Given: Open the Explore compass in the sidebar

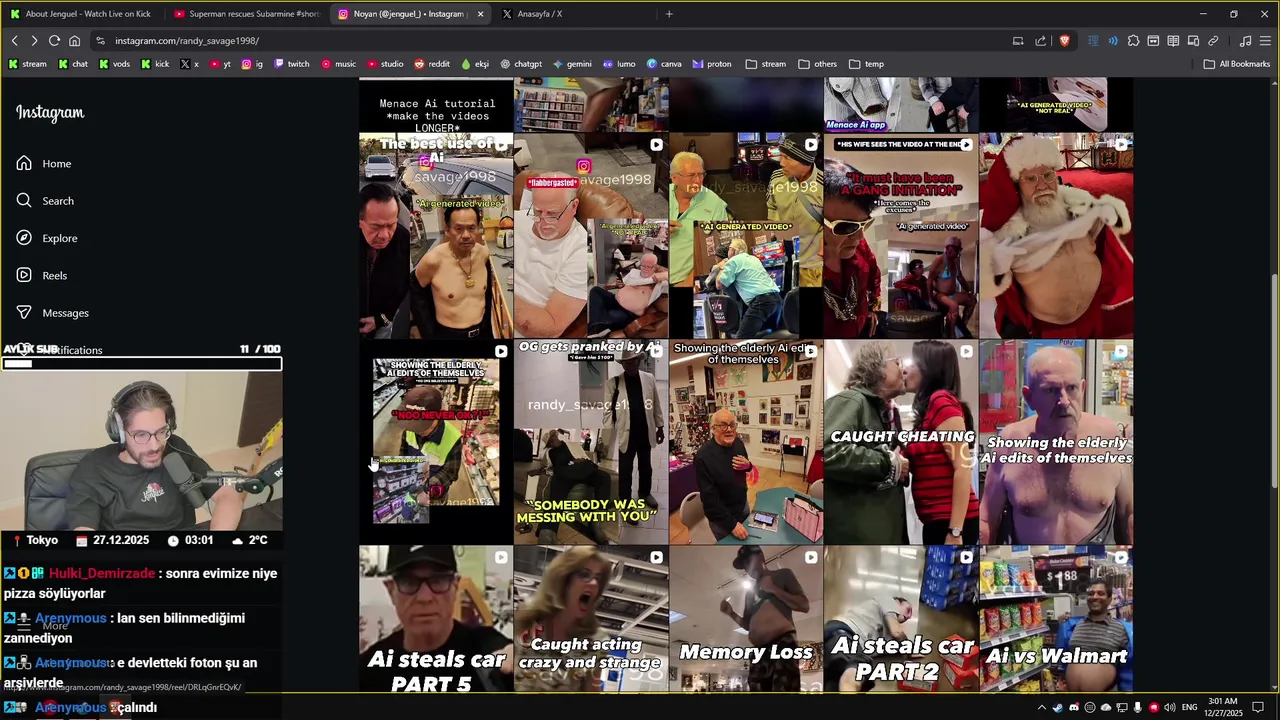Looking at the screenshot, I should point(47,238).
